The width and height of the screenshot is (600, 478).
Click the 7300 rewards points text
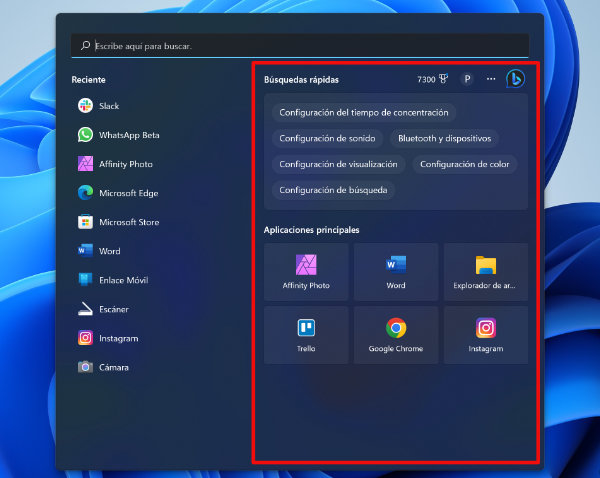[x=426, y=79]
